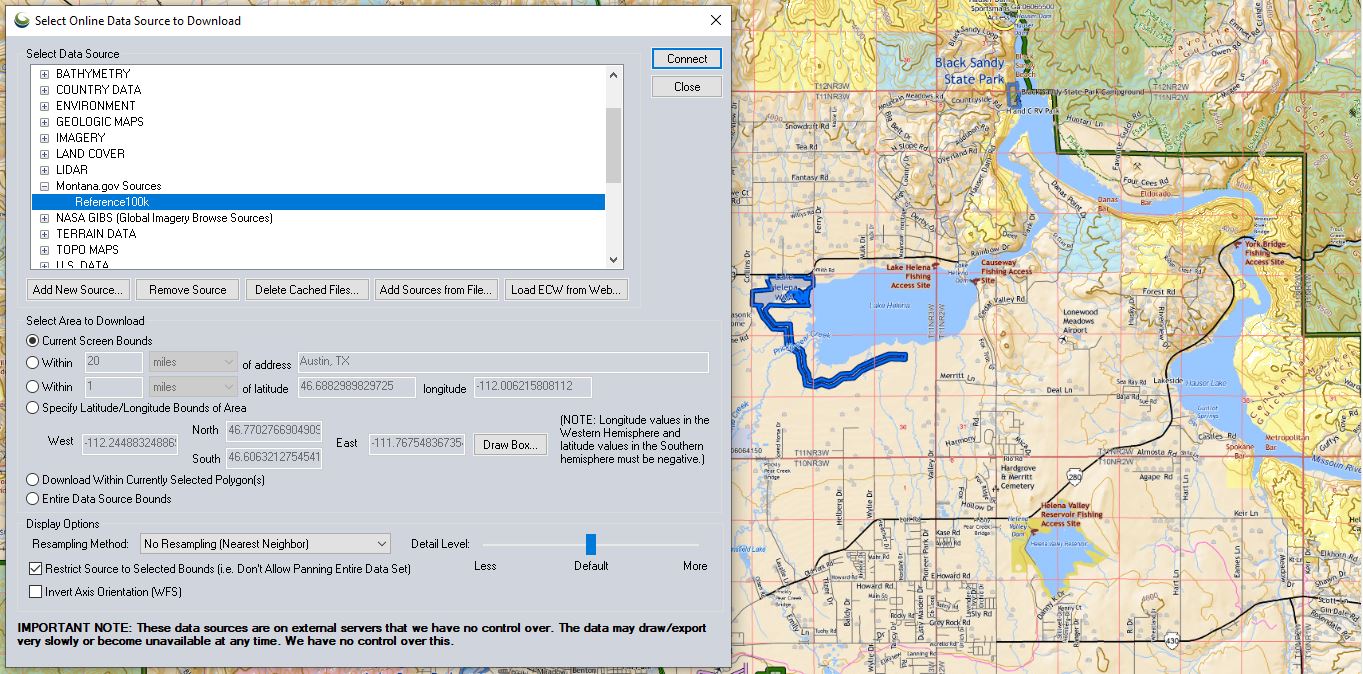Image resolution: width=1363 pixels, height=674 pixels.
Task: Select Current Screen Bounds option
Action: click(33, 341)
